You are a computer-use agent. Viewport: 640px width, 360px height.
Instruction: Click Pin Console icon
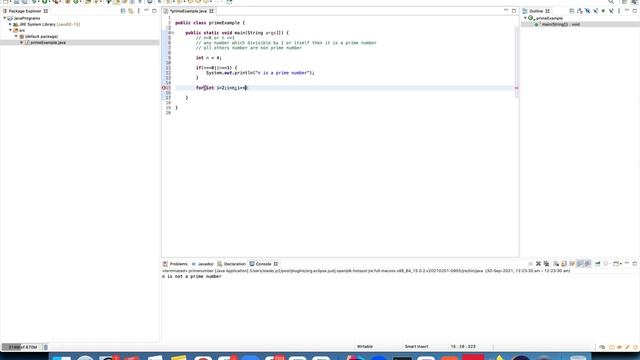pos(598,264)
